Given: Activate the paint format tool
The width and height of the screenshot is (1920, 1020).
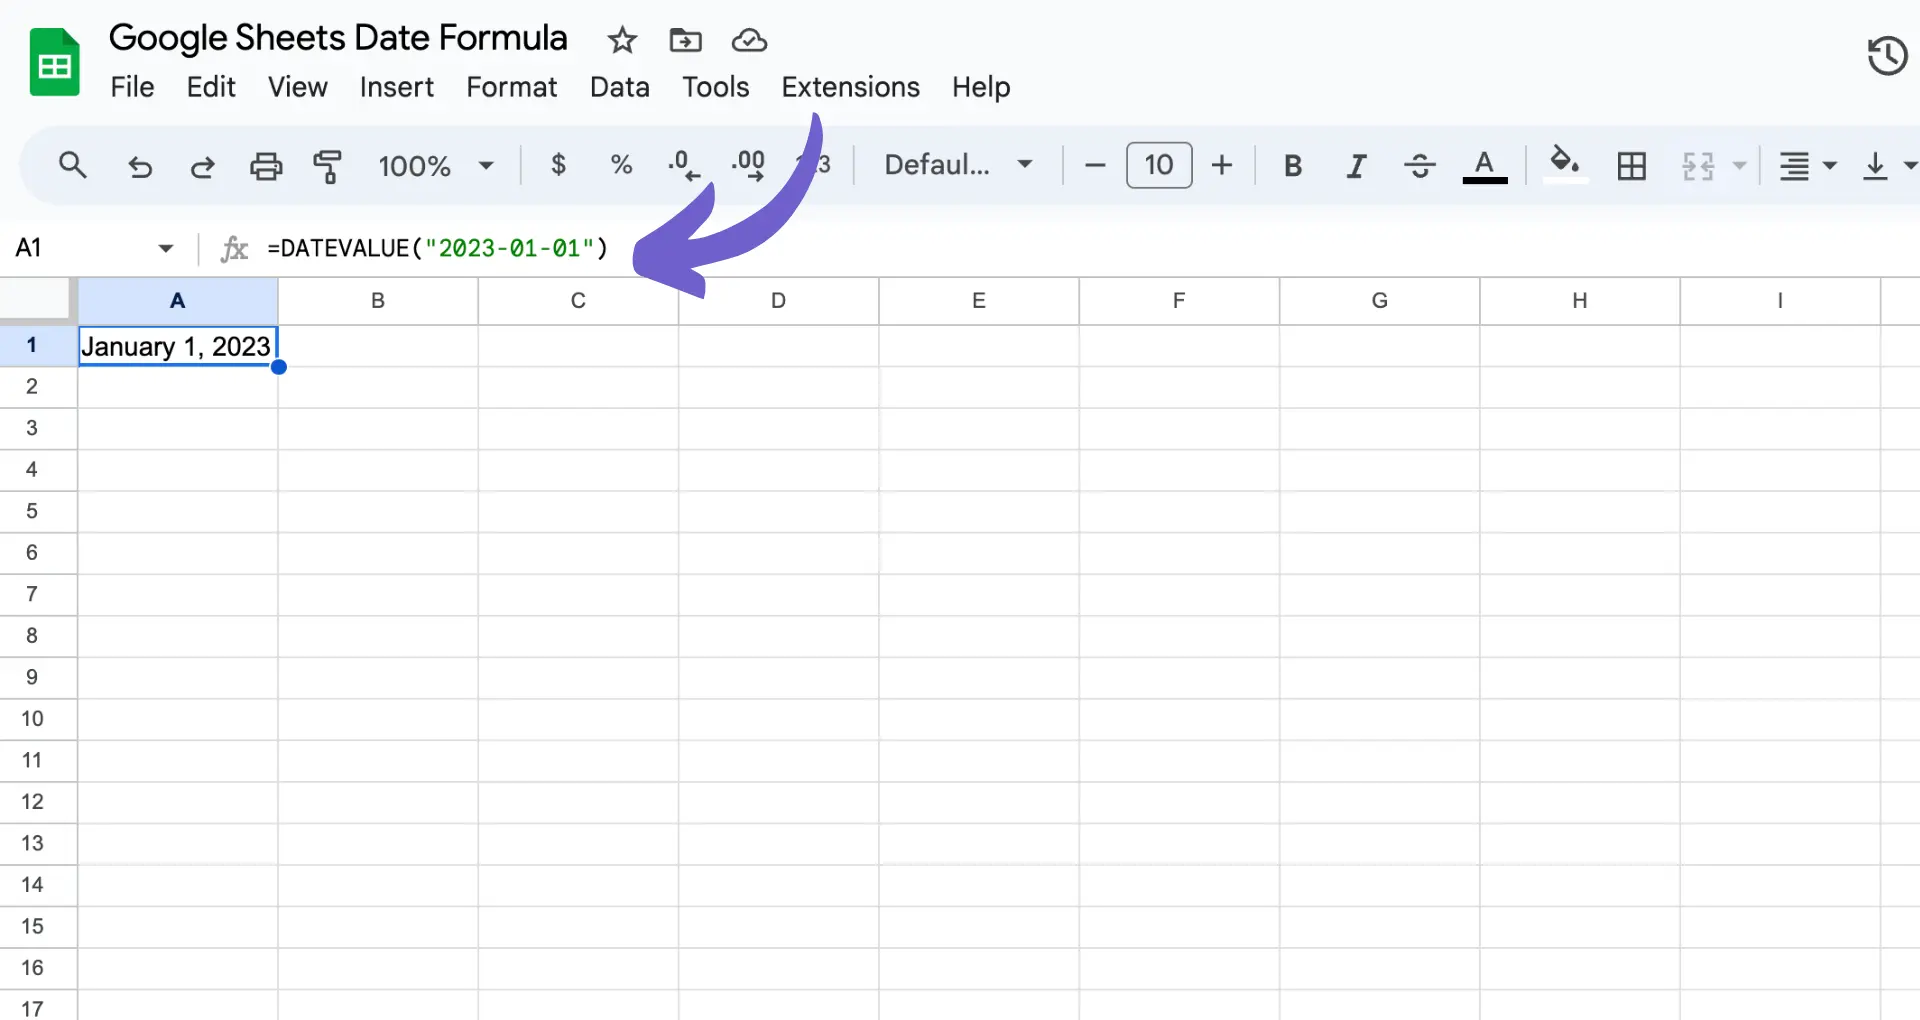Looking at the screenshot, I should click(328, 166).
